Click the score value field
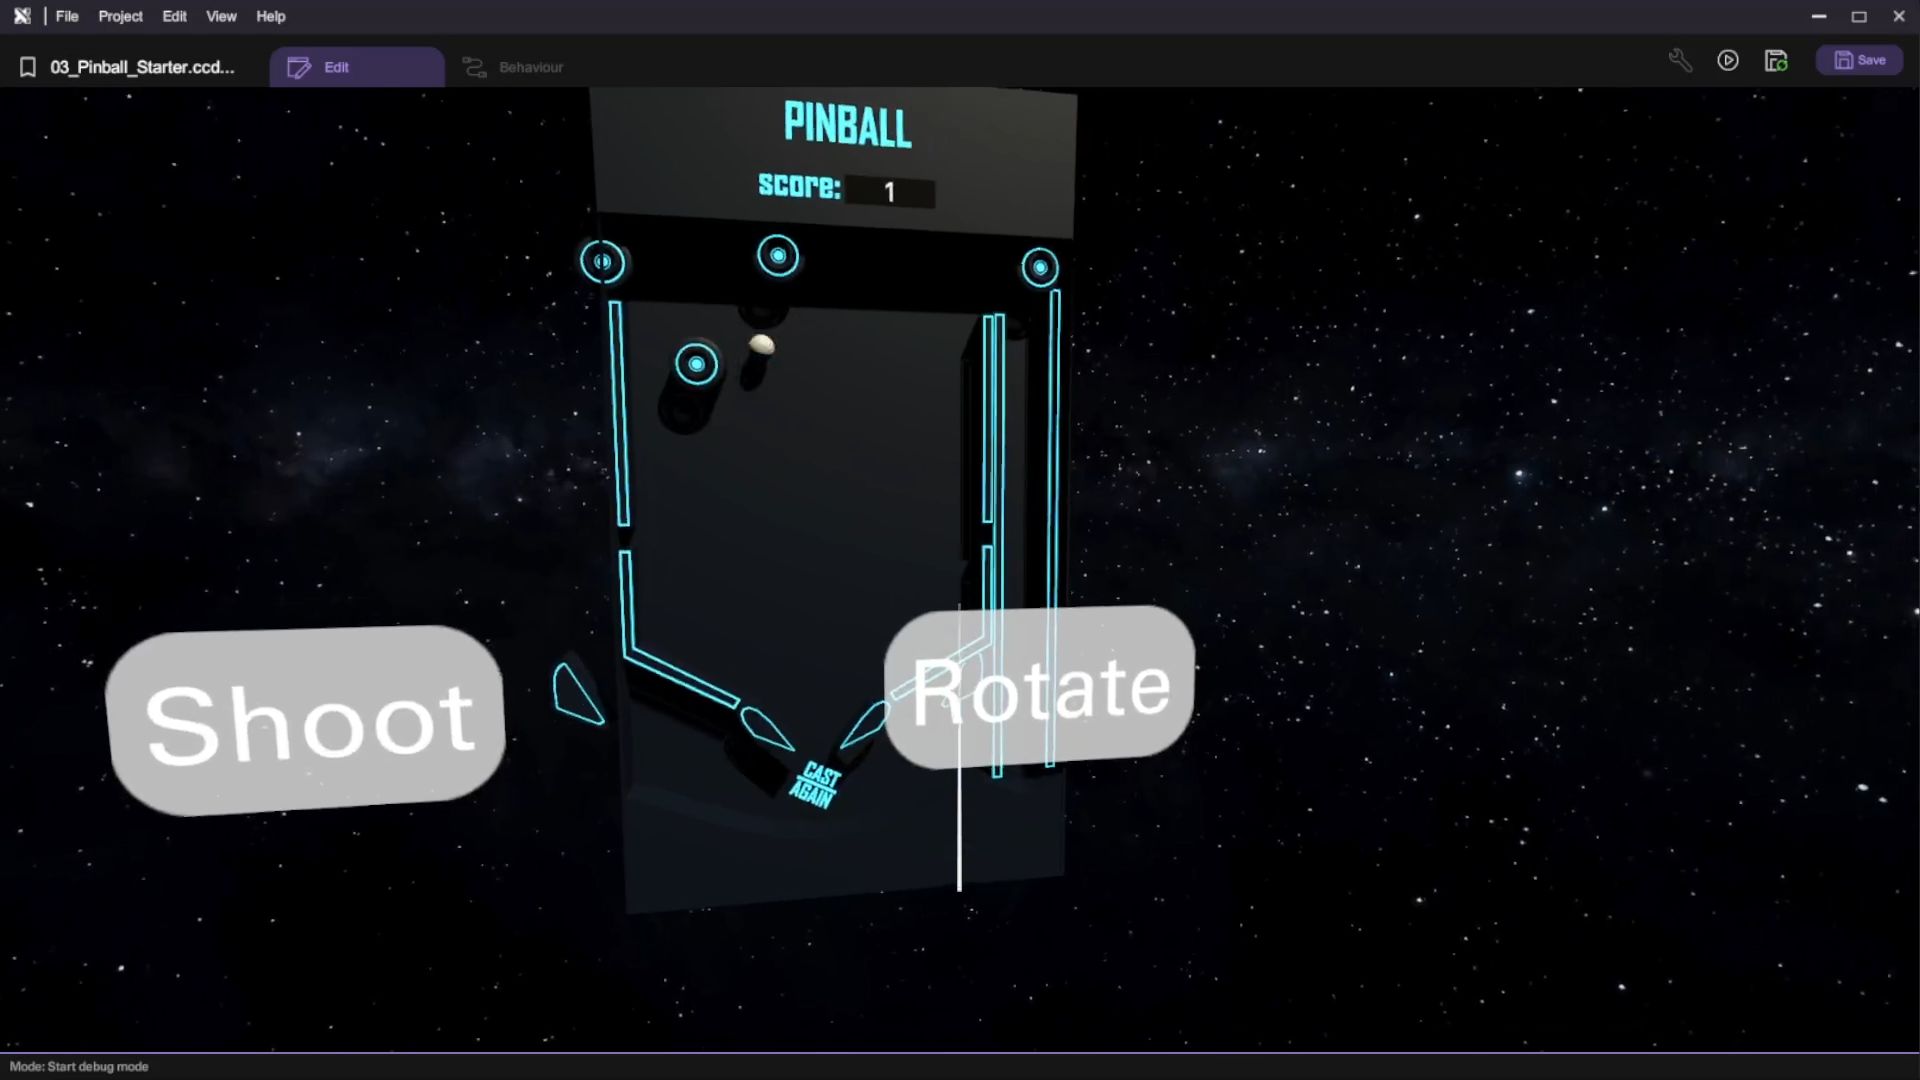The width and height of the screenshot is (1920, 1080). [x=889, y=192]
